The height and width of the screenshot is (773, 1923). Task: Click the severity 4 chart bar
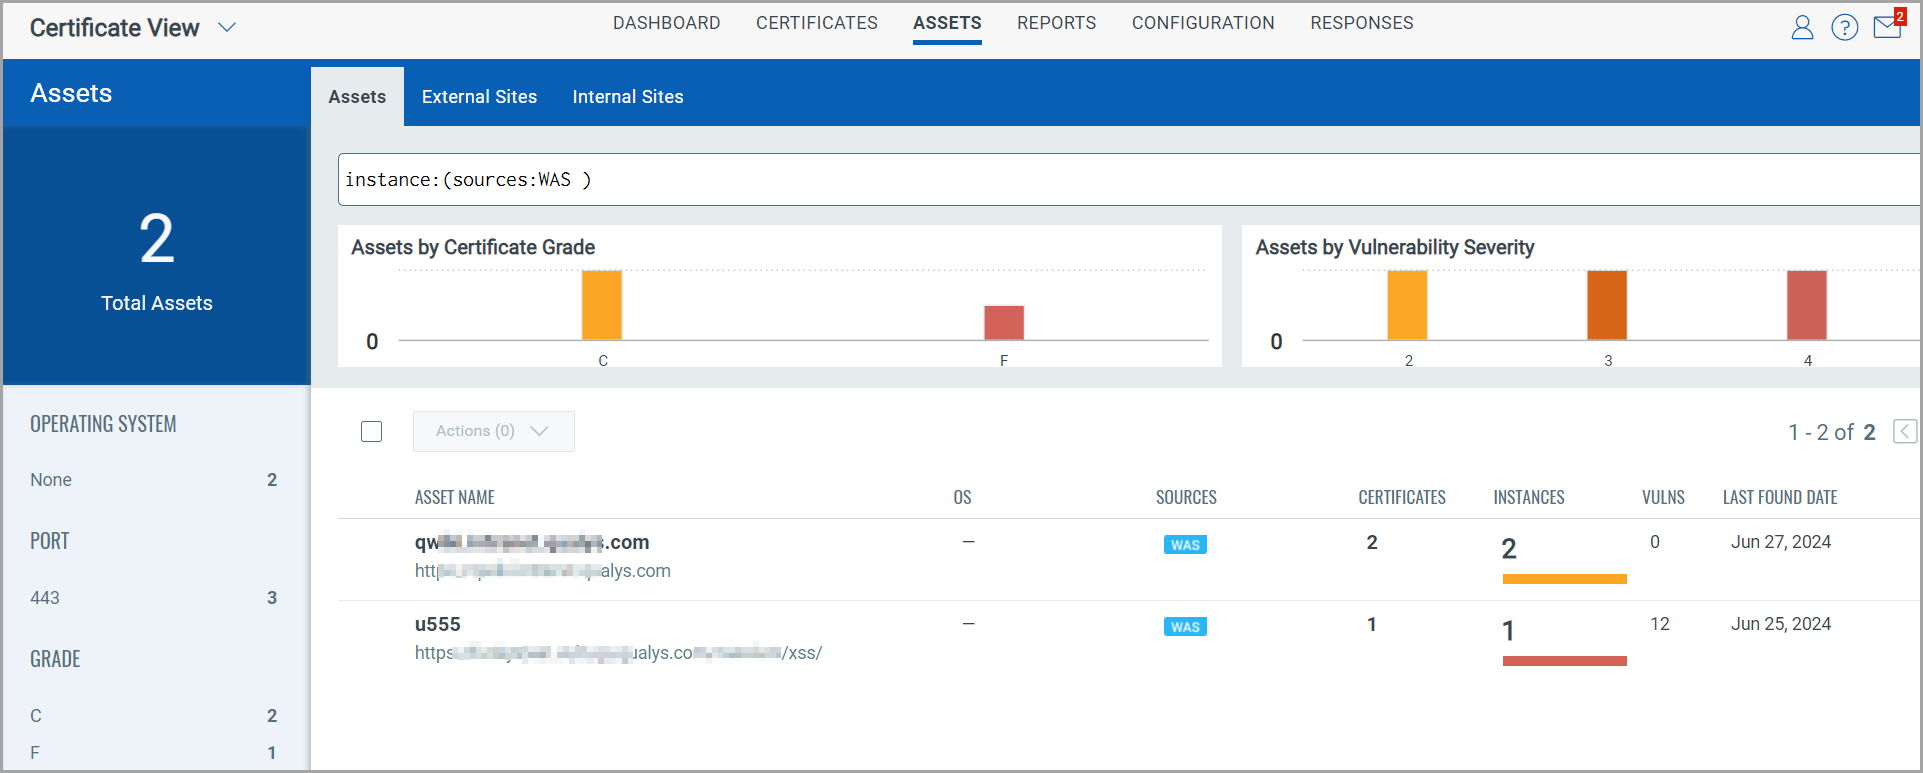click(x=1807, y=305)
